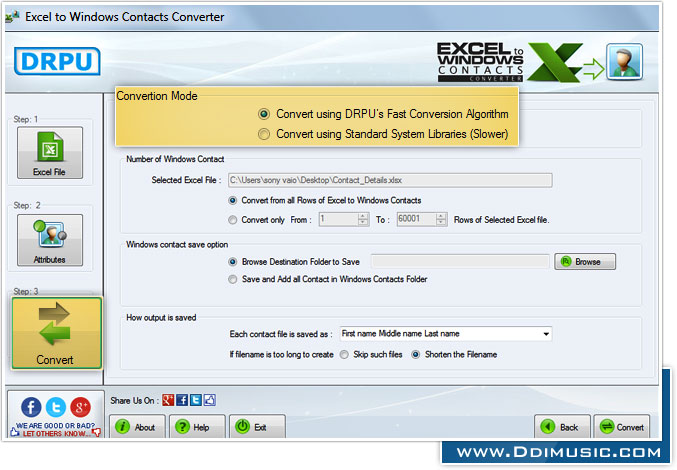Click the large Facebook round icon
677x470 pixels.
coord(31,407)
